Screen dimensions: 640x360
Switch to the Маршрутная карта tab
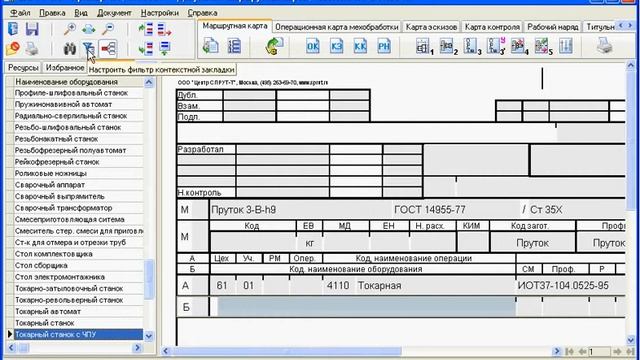[235, 26]
